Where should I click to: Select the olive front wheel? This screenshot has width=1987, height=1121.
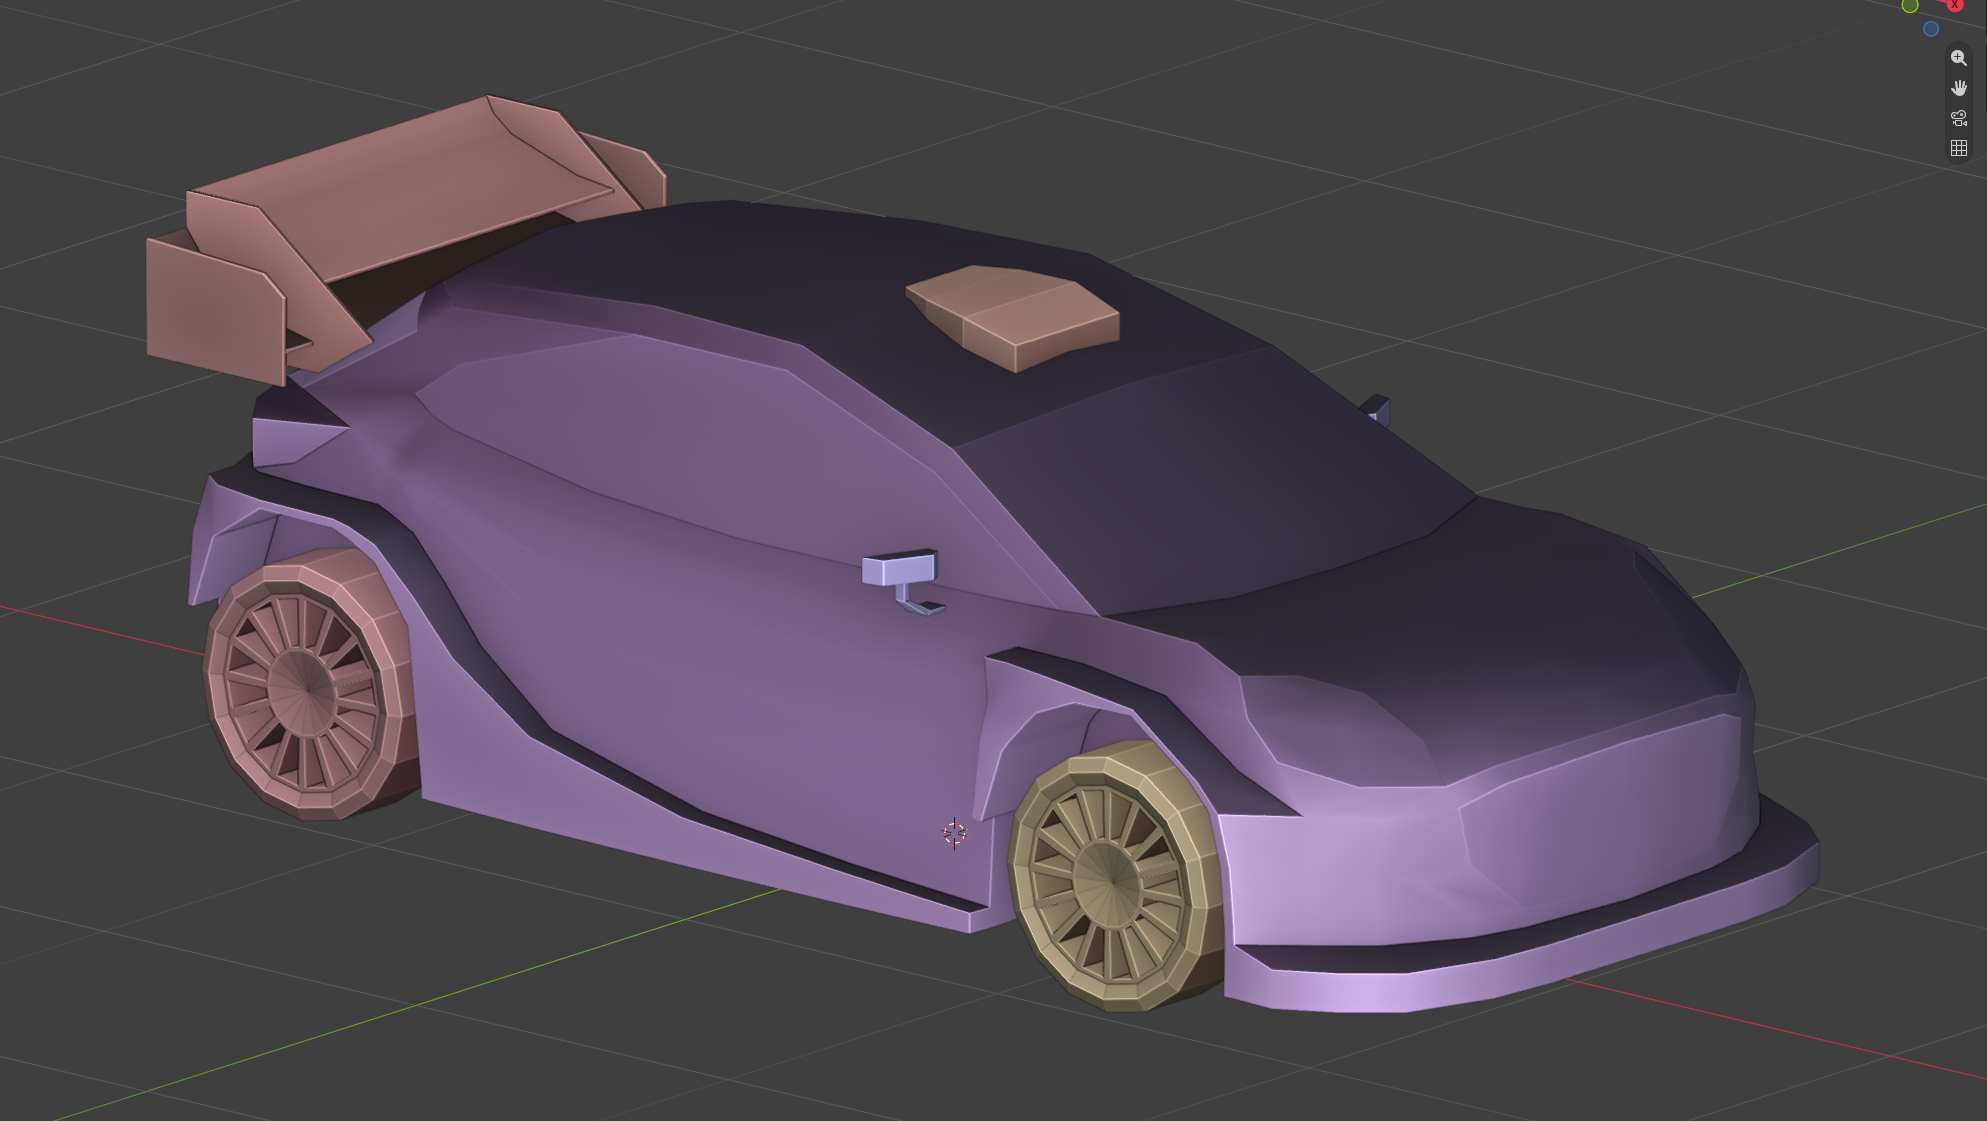(x=1115, y=877)
